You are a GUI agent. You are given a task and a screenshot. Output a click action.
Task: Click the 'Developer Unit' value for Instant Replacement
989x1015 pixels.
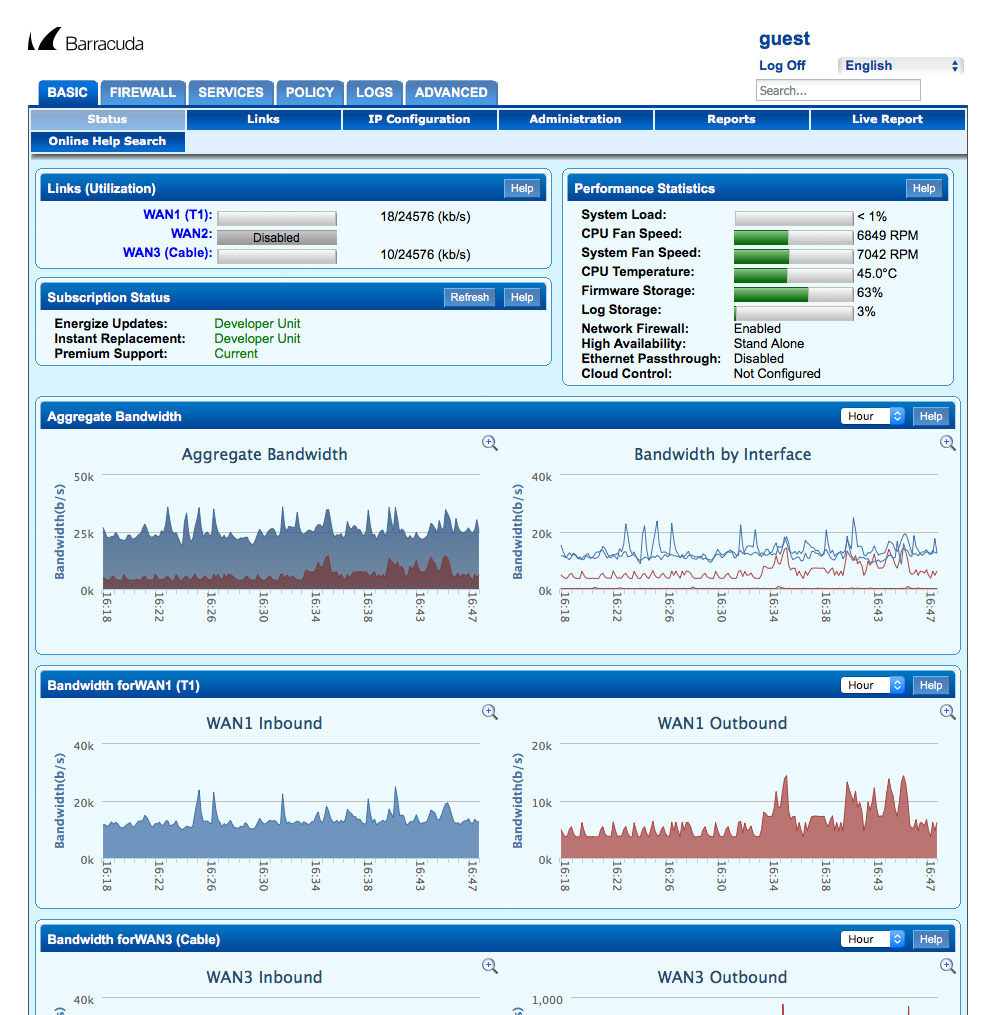(257, 339)
